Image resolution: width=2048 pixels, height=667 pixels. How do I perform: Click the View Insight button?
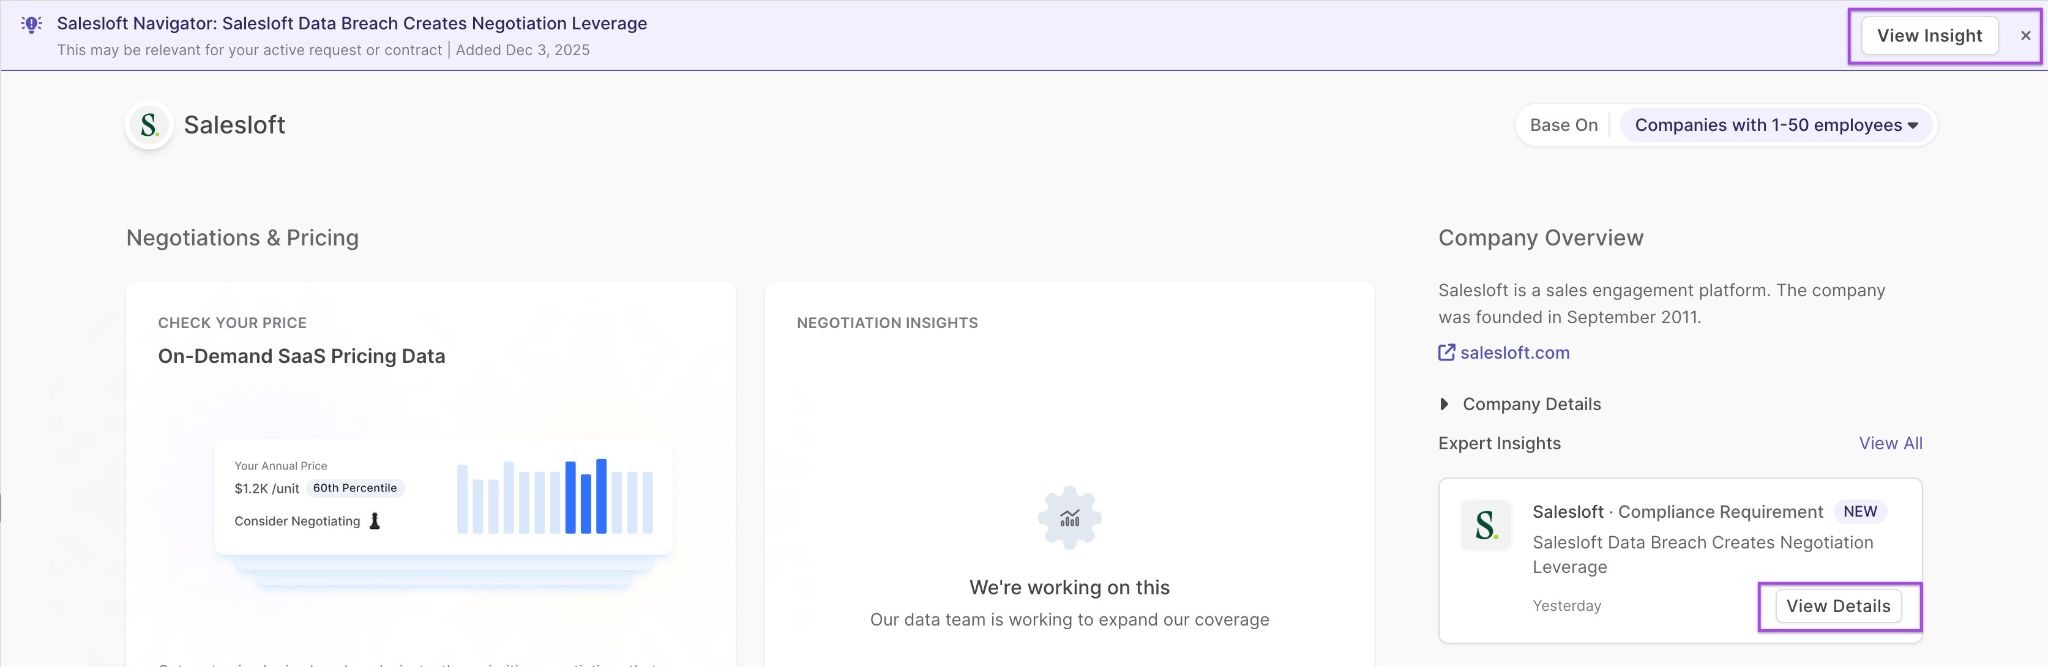pos(1928,36)
